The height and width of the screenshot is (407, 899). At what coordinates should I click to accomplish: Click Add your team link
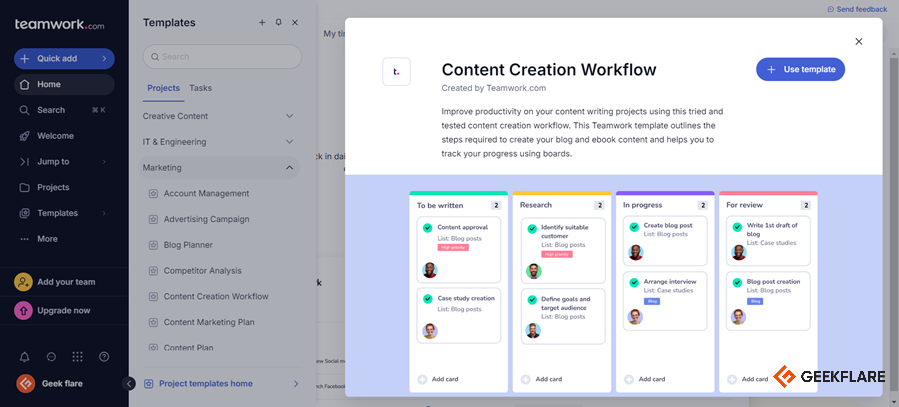(x=67, y=282)
